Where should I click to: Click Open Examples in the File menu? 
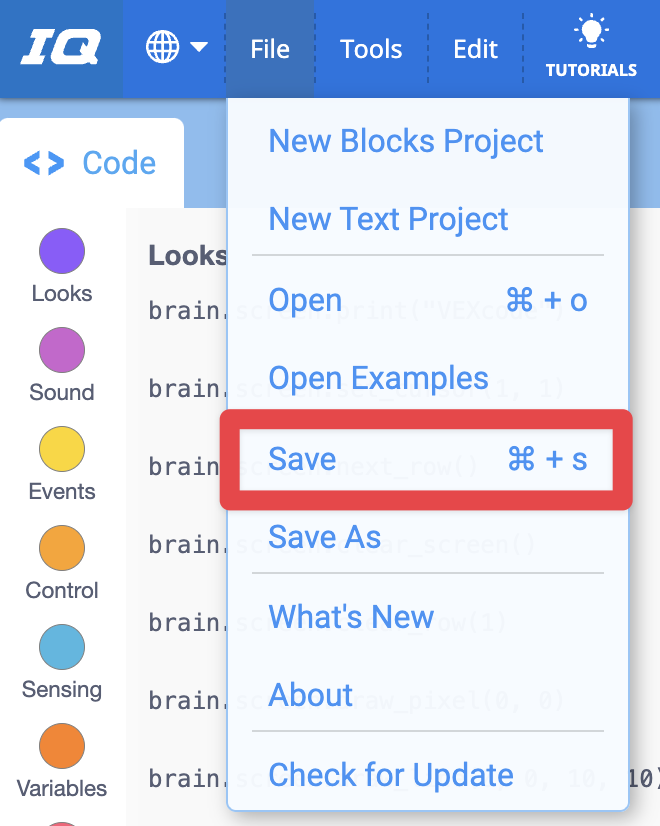pyautogui.click(x=378, y=379)
